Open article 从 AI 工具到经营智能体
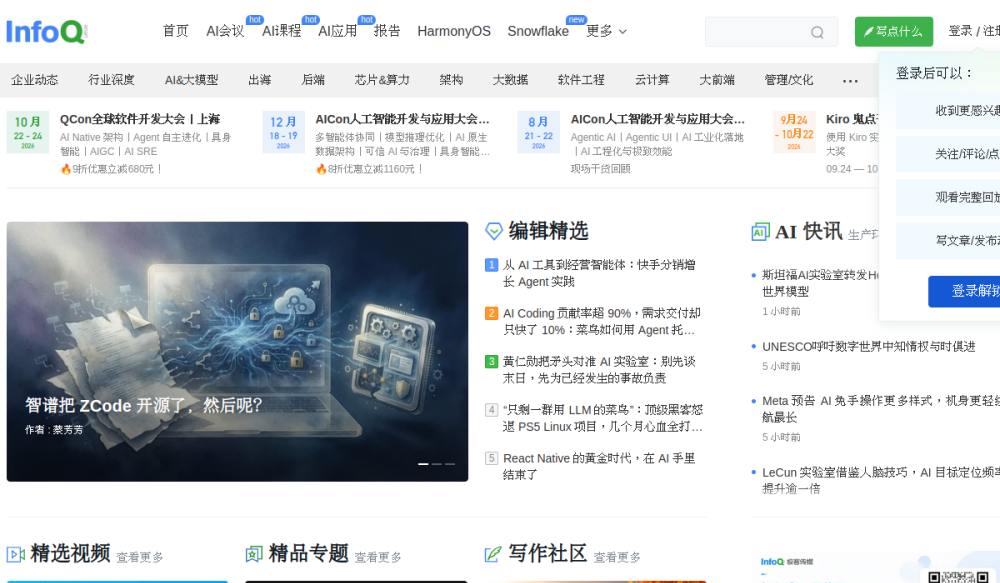Screen dimensions: 1000x583 click(x=599, y=273)
